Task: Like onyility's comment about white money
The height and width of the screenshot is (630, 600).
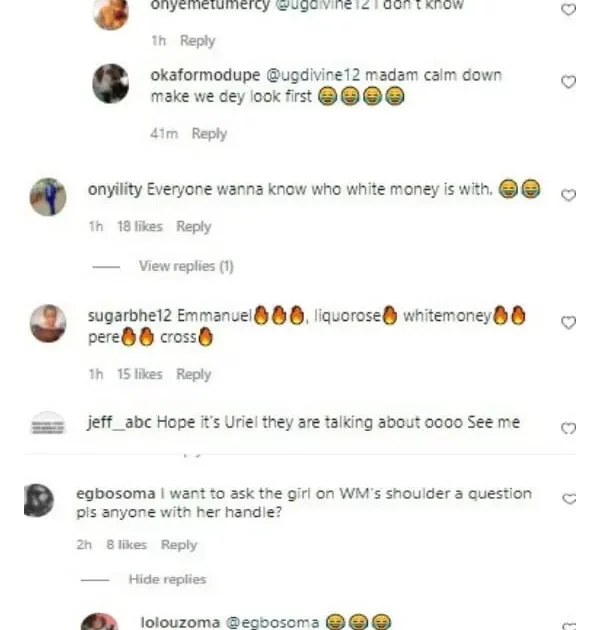Action: 568,195
